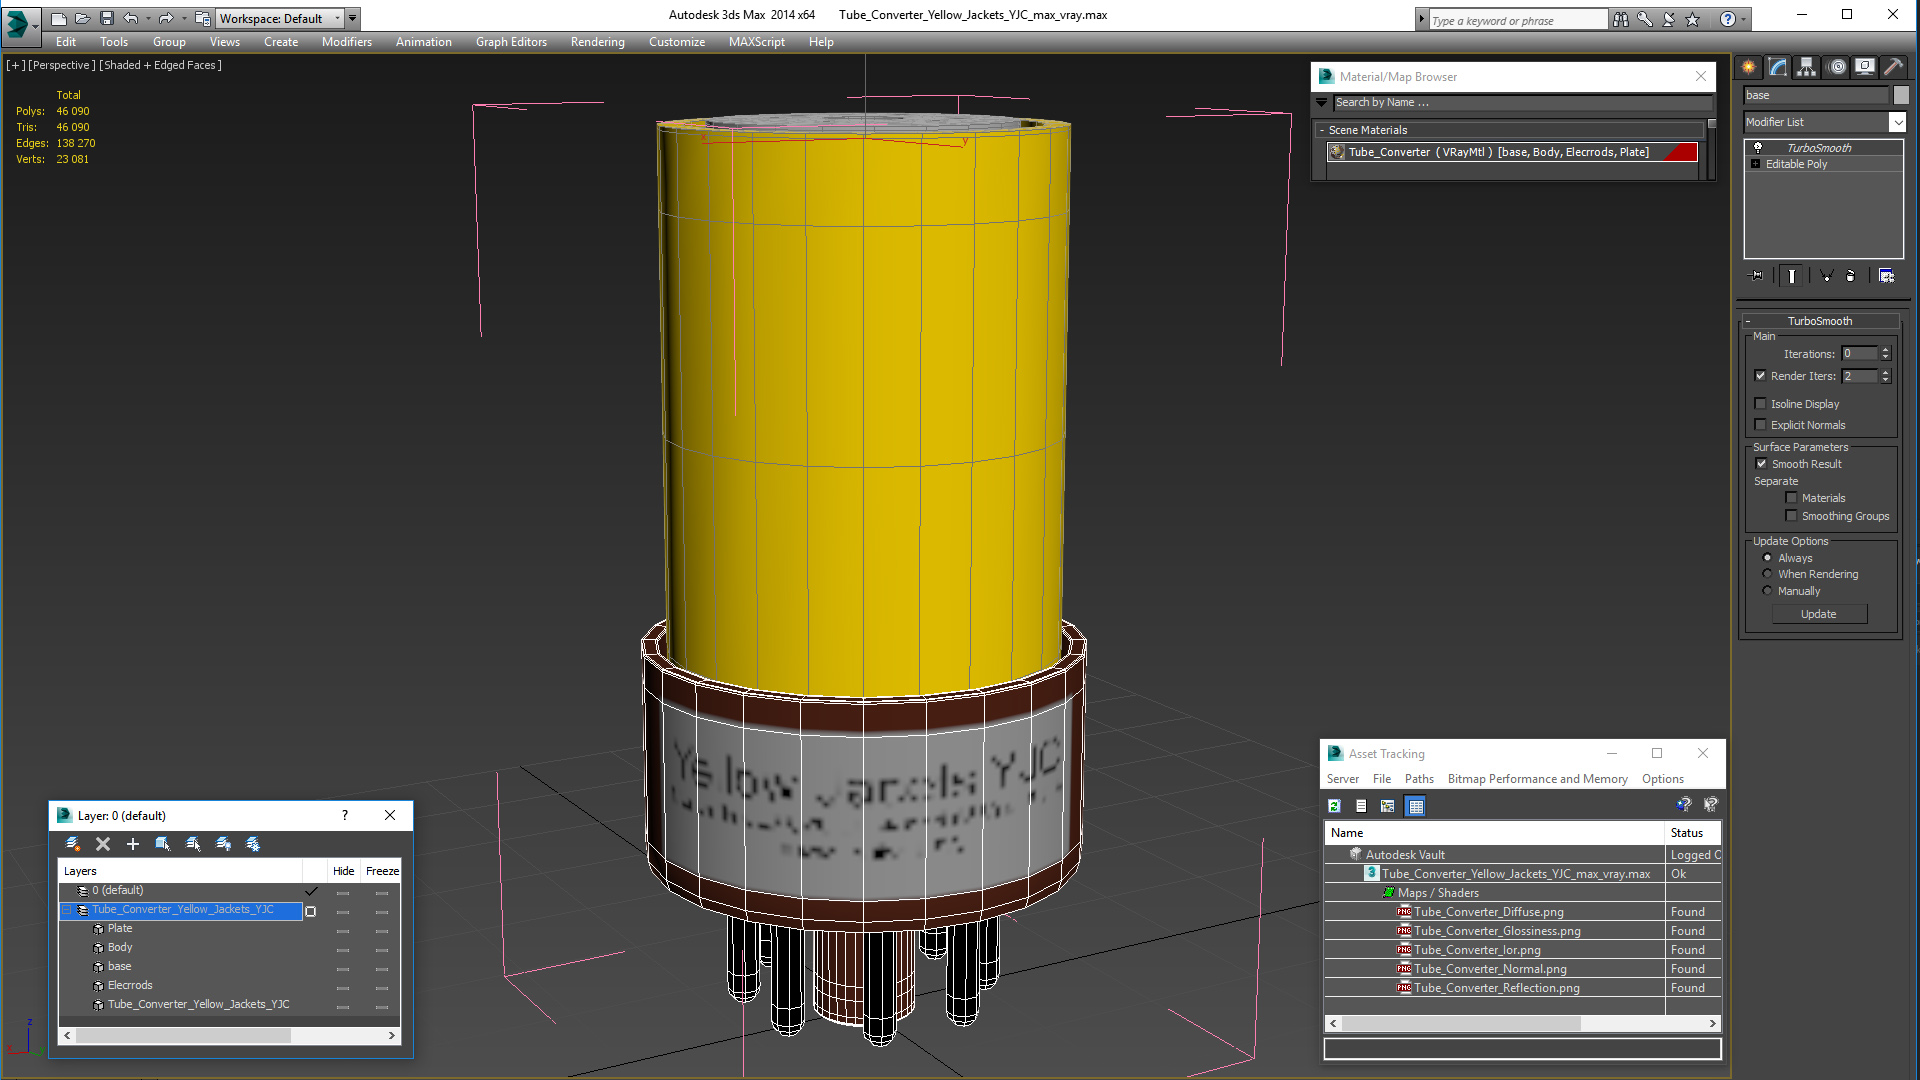The image size is (1920, 1080).
Task: Open Bitmap Performance and Memory menu
Action: [1538, 779]
